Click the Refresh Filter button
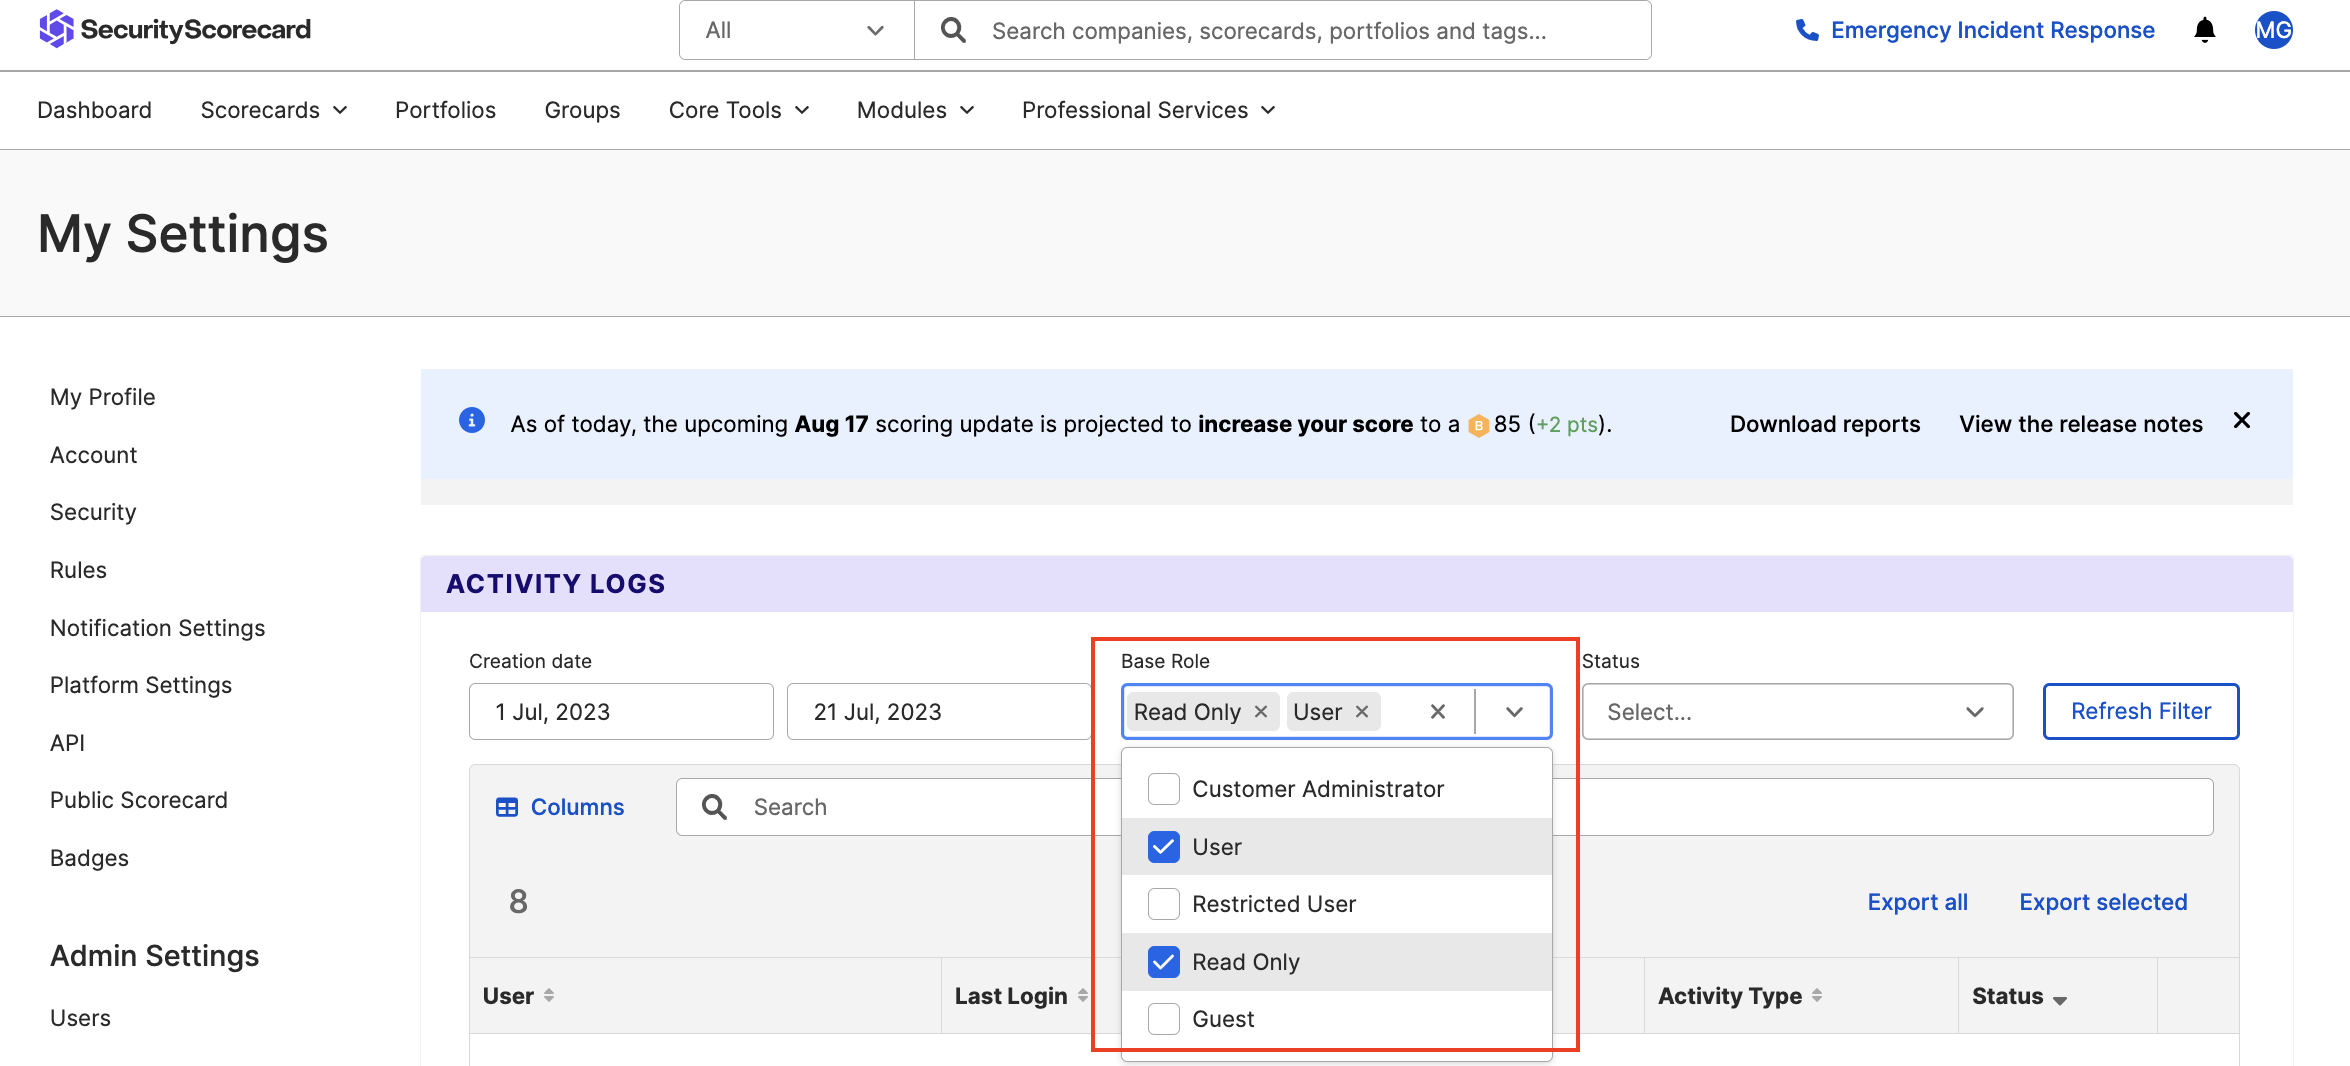 pos(2140,711)
